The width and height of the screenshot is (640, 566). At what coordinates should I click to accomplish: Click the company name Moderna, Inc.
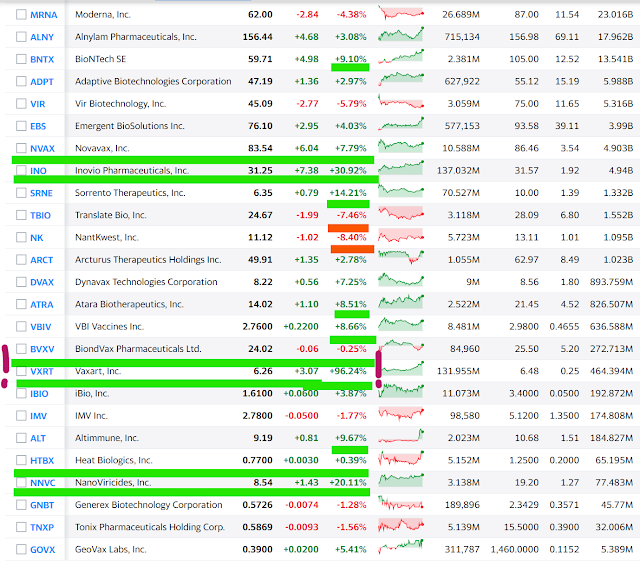tap(103, 15)
